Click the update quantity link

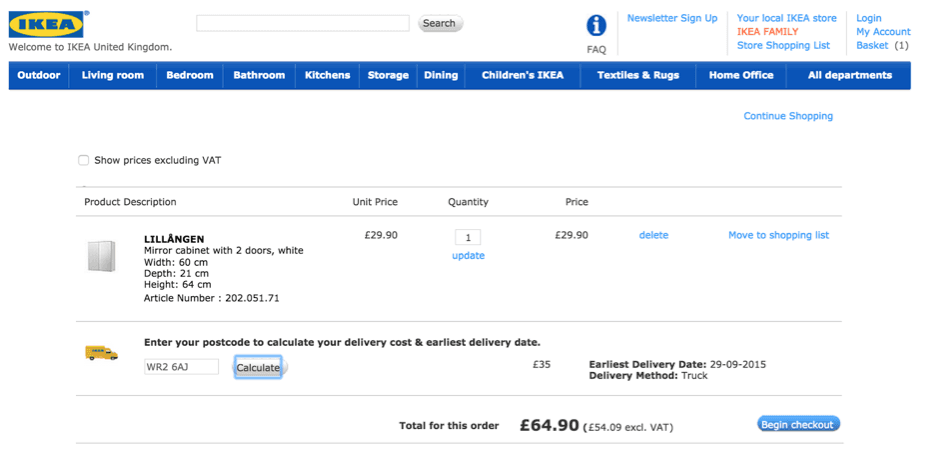[468, 256]
